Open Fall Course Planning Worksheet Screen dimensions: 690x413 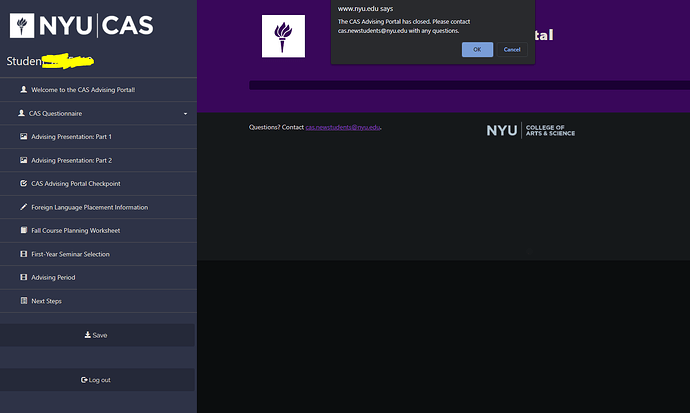99,230
